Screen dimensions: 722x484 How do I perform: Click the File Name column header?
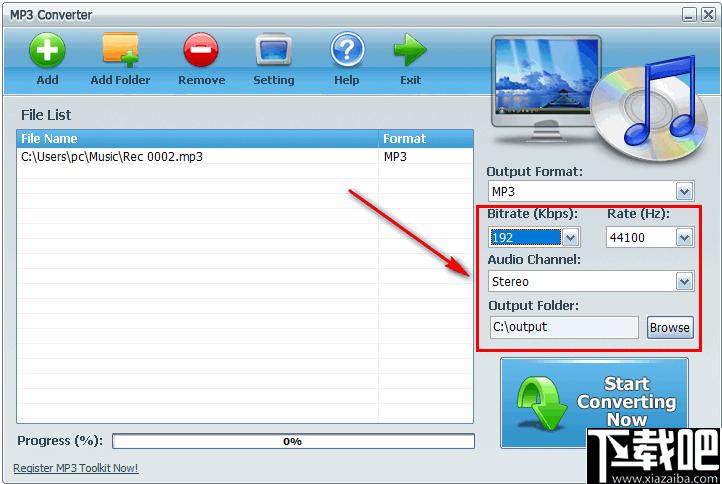[197, 139]
